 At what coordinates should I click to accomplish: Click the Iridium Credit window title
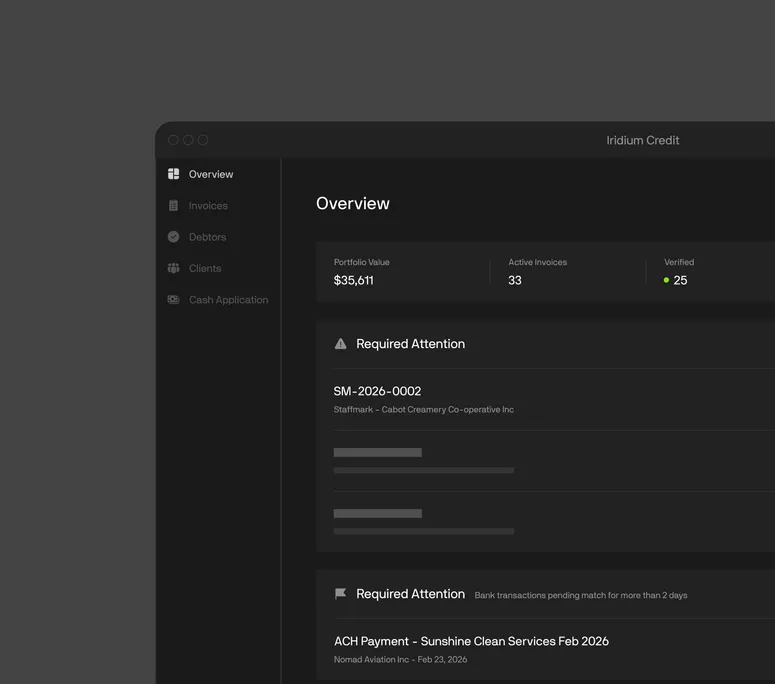[x=643, y=140]
